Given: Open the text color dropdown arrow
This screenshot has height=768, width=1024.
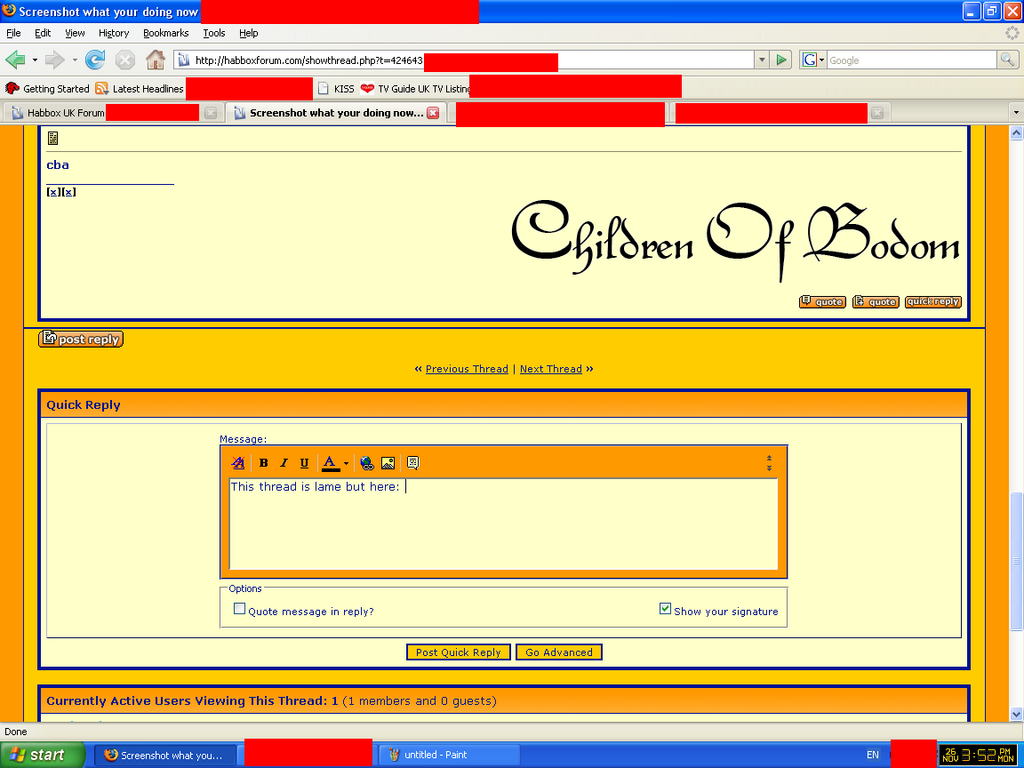Looking at the screenshot, I should point(346,463).
